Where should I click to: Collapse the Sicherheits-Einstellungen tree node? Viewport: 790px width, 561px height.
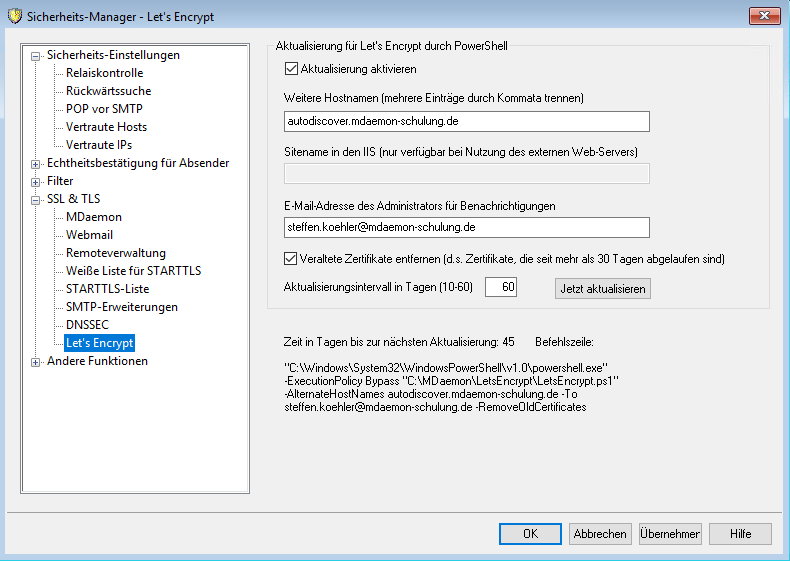click(x=37, y=56)
